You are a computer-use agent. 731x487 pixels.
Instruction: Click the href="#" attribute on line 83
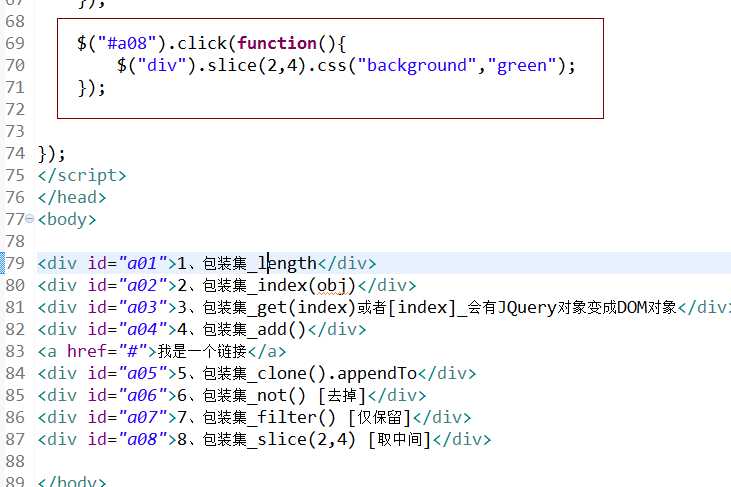pyautogui.click(x=107, y=351)
